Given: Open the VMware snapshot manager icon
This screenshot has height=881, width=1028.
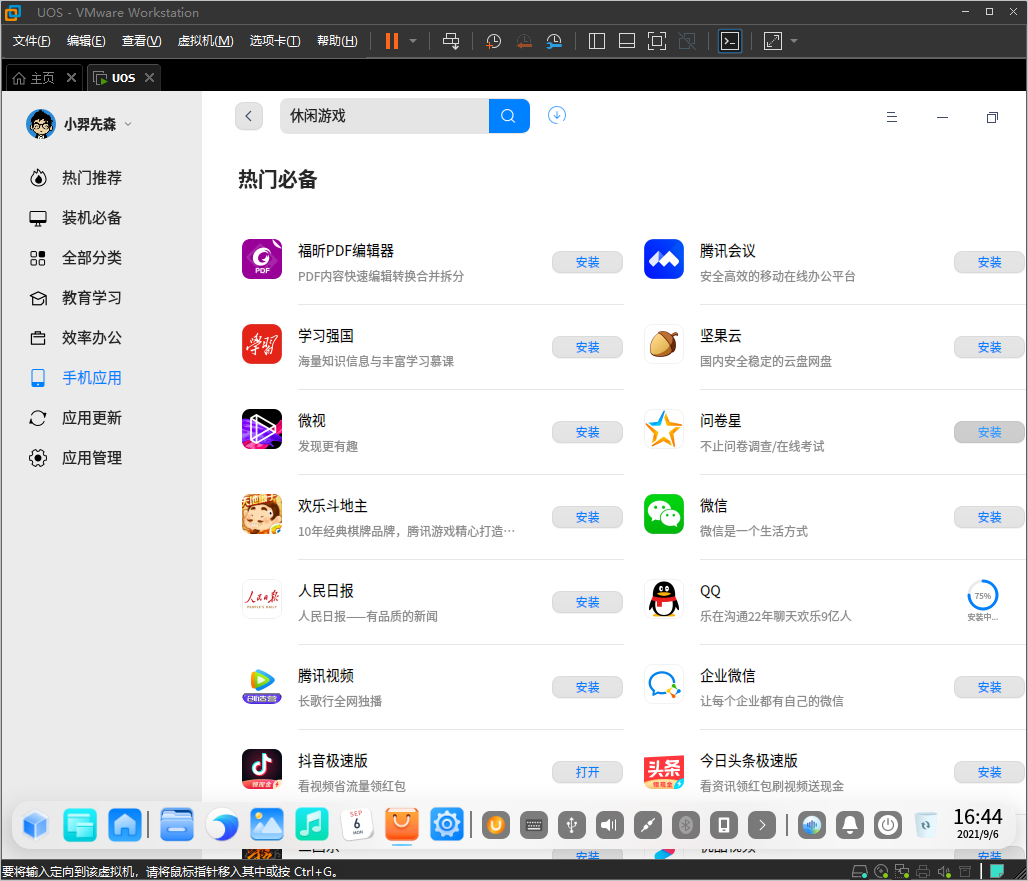Looking at the screenshot, I should point(554,41).
